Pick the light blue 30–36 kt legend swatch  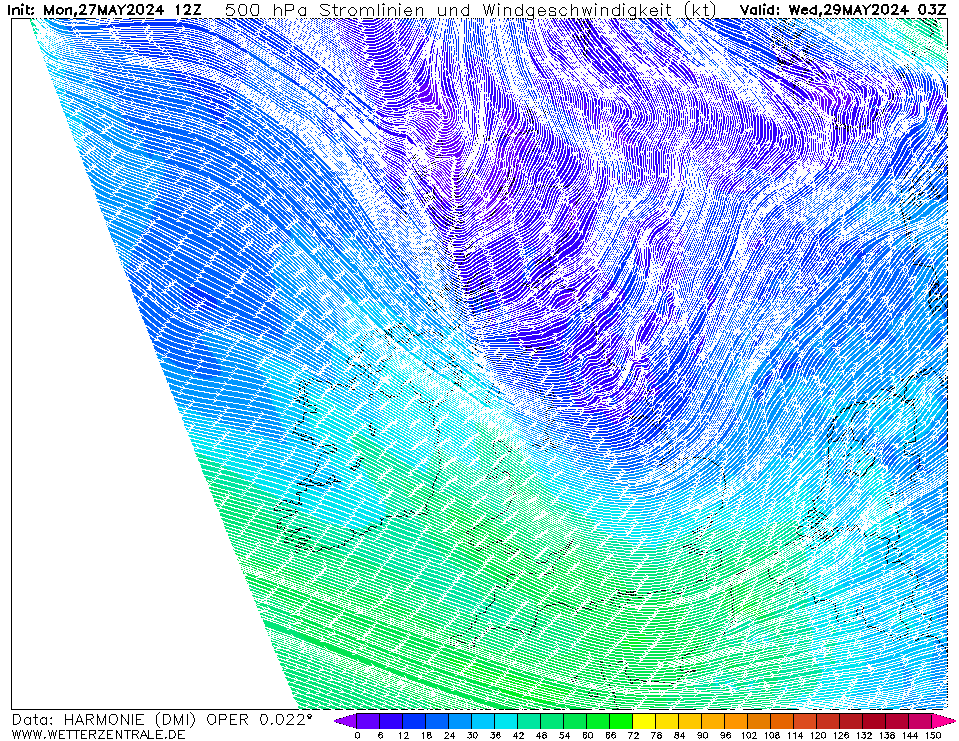[x=483, y=721]
